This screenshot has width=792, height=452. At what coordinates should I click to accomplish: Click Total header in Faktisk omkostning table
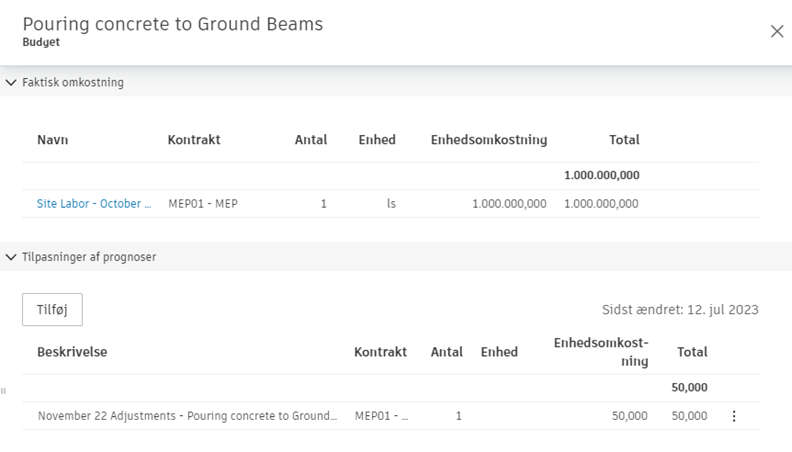624,140
